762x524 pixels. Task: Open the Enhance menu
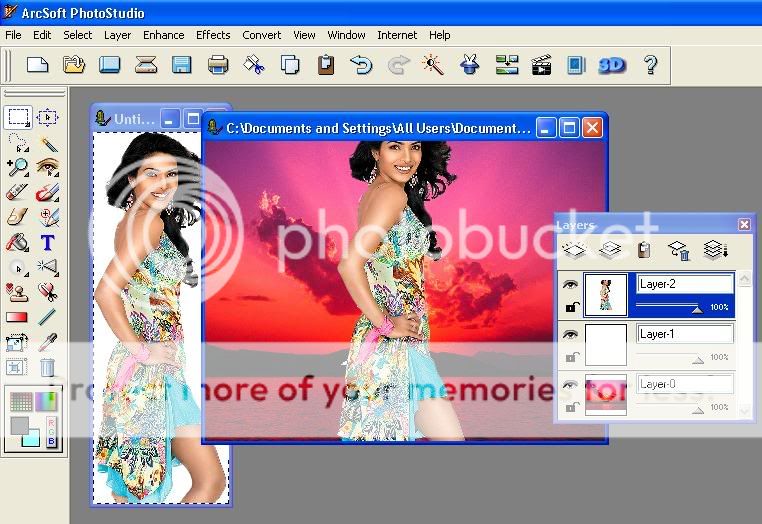[x=163, y=35]
